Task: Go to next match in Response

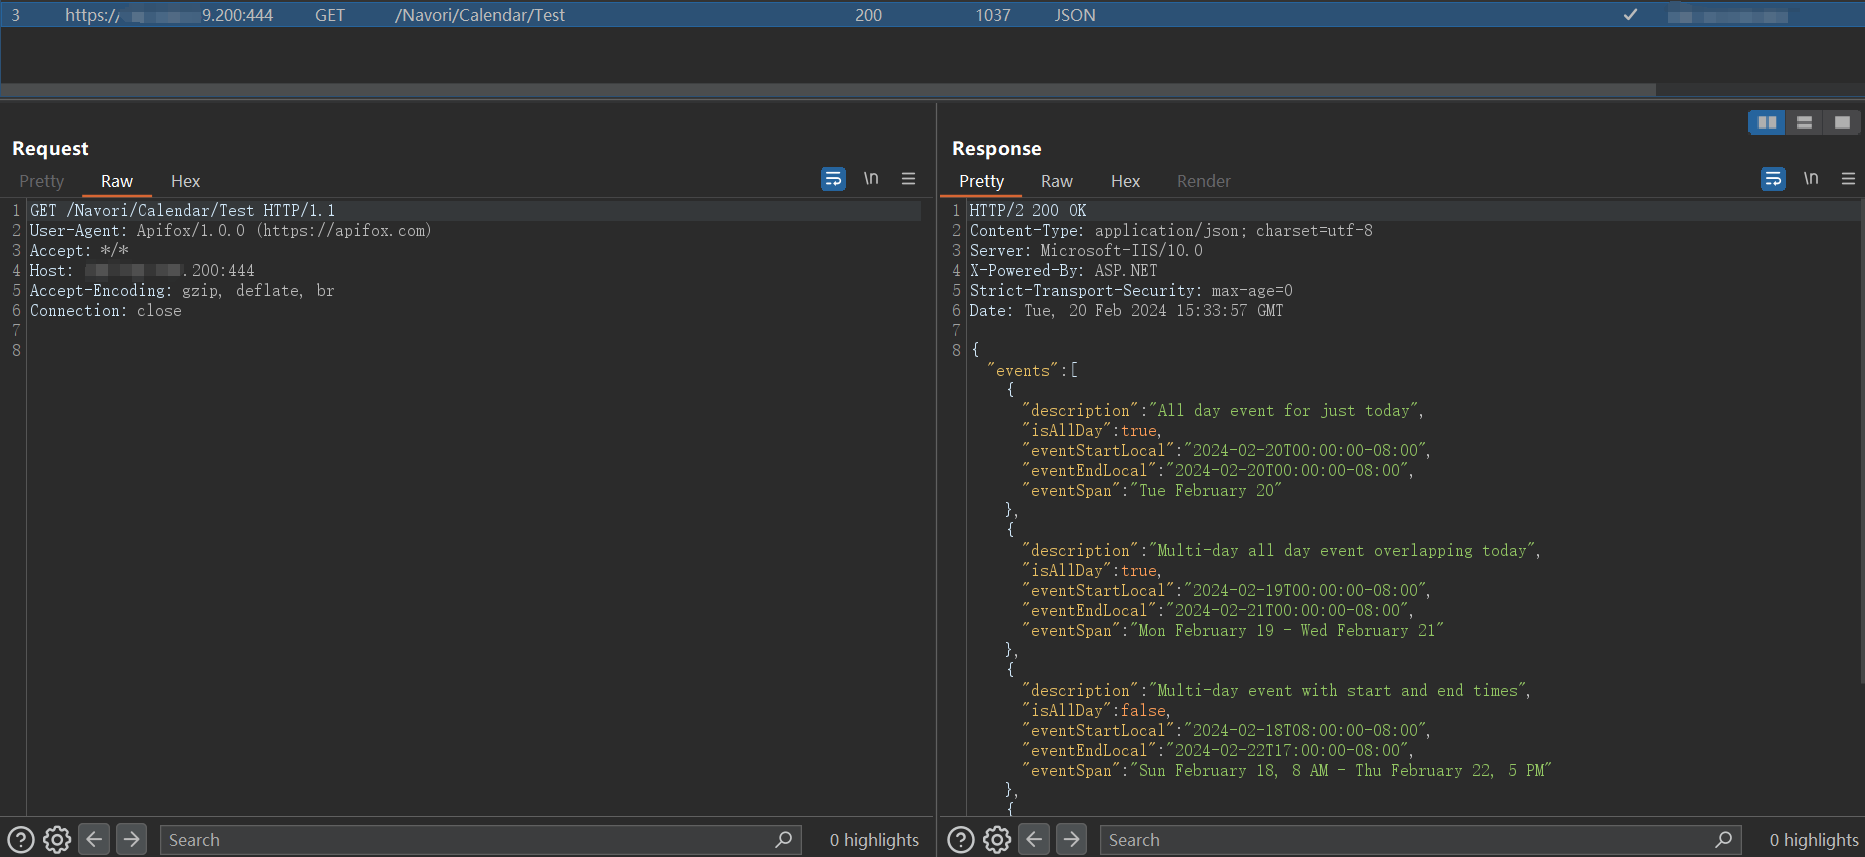Action: (1071, 839)
